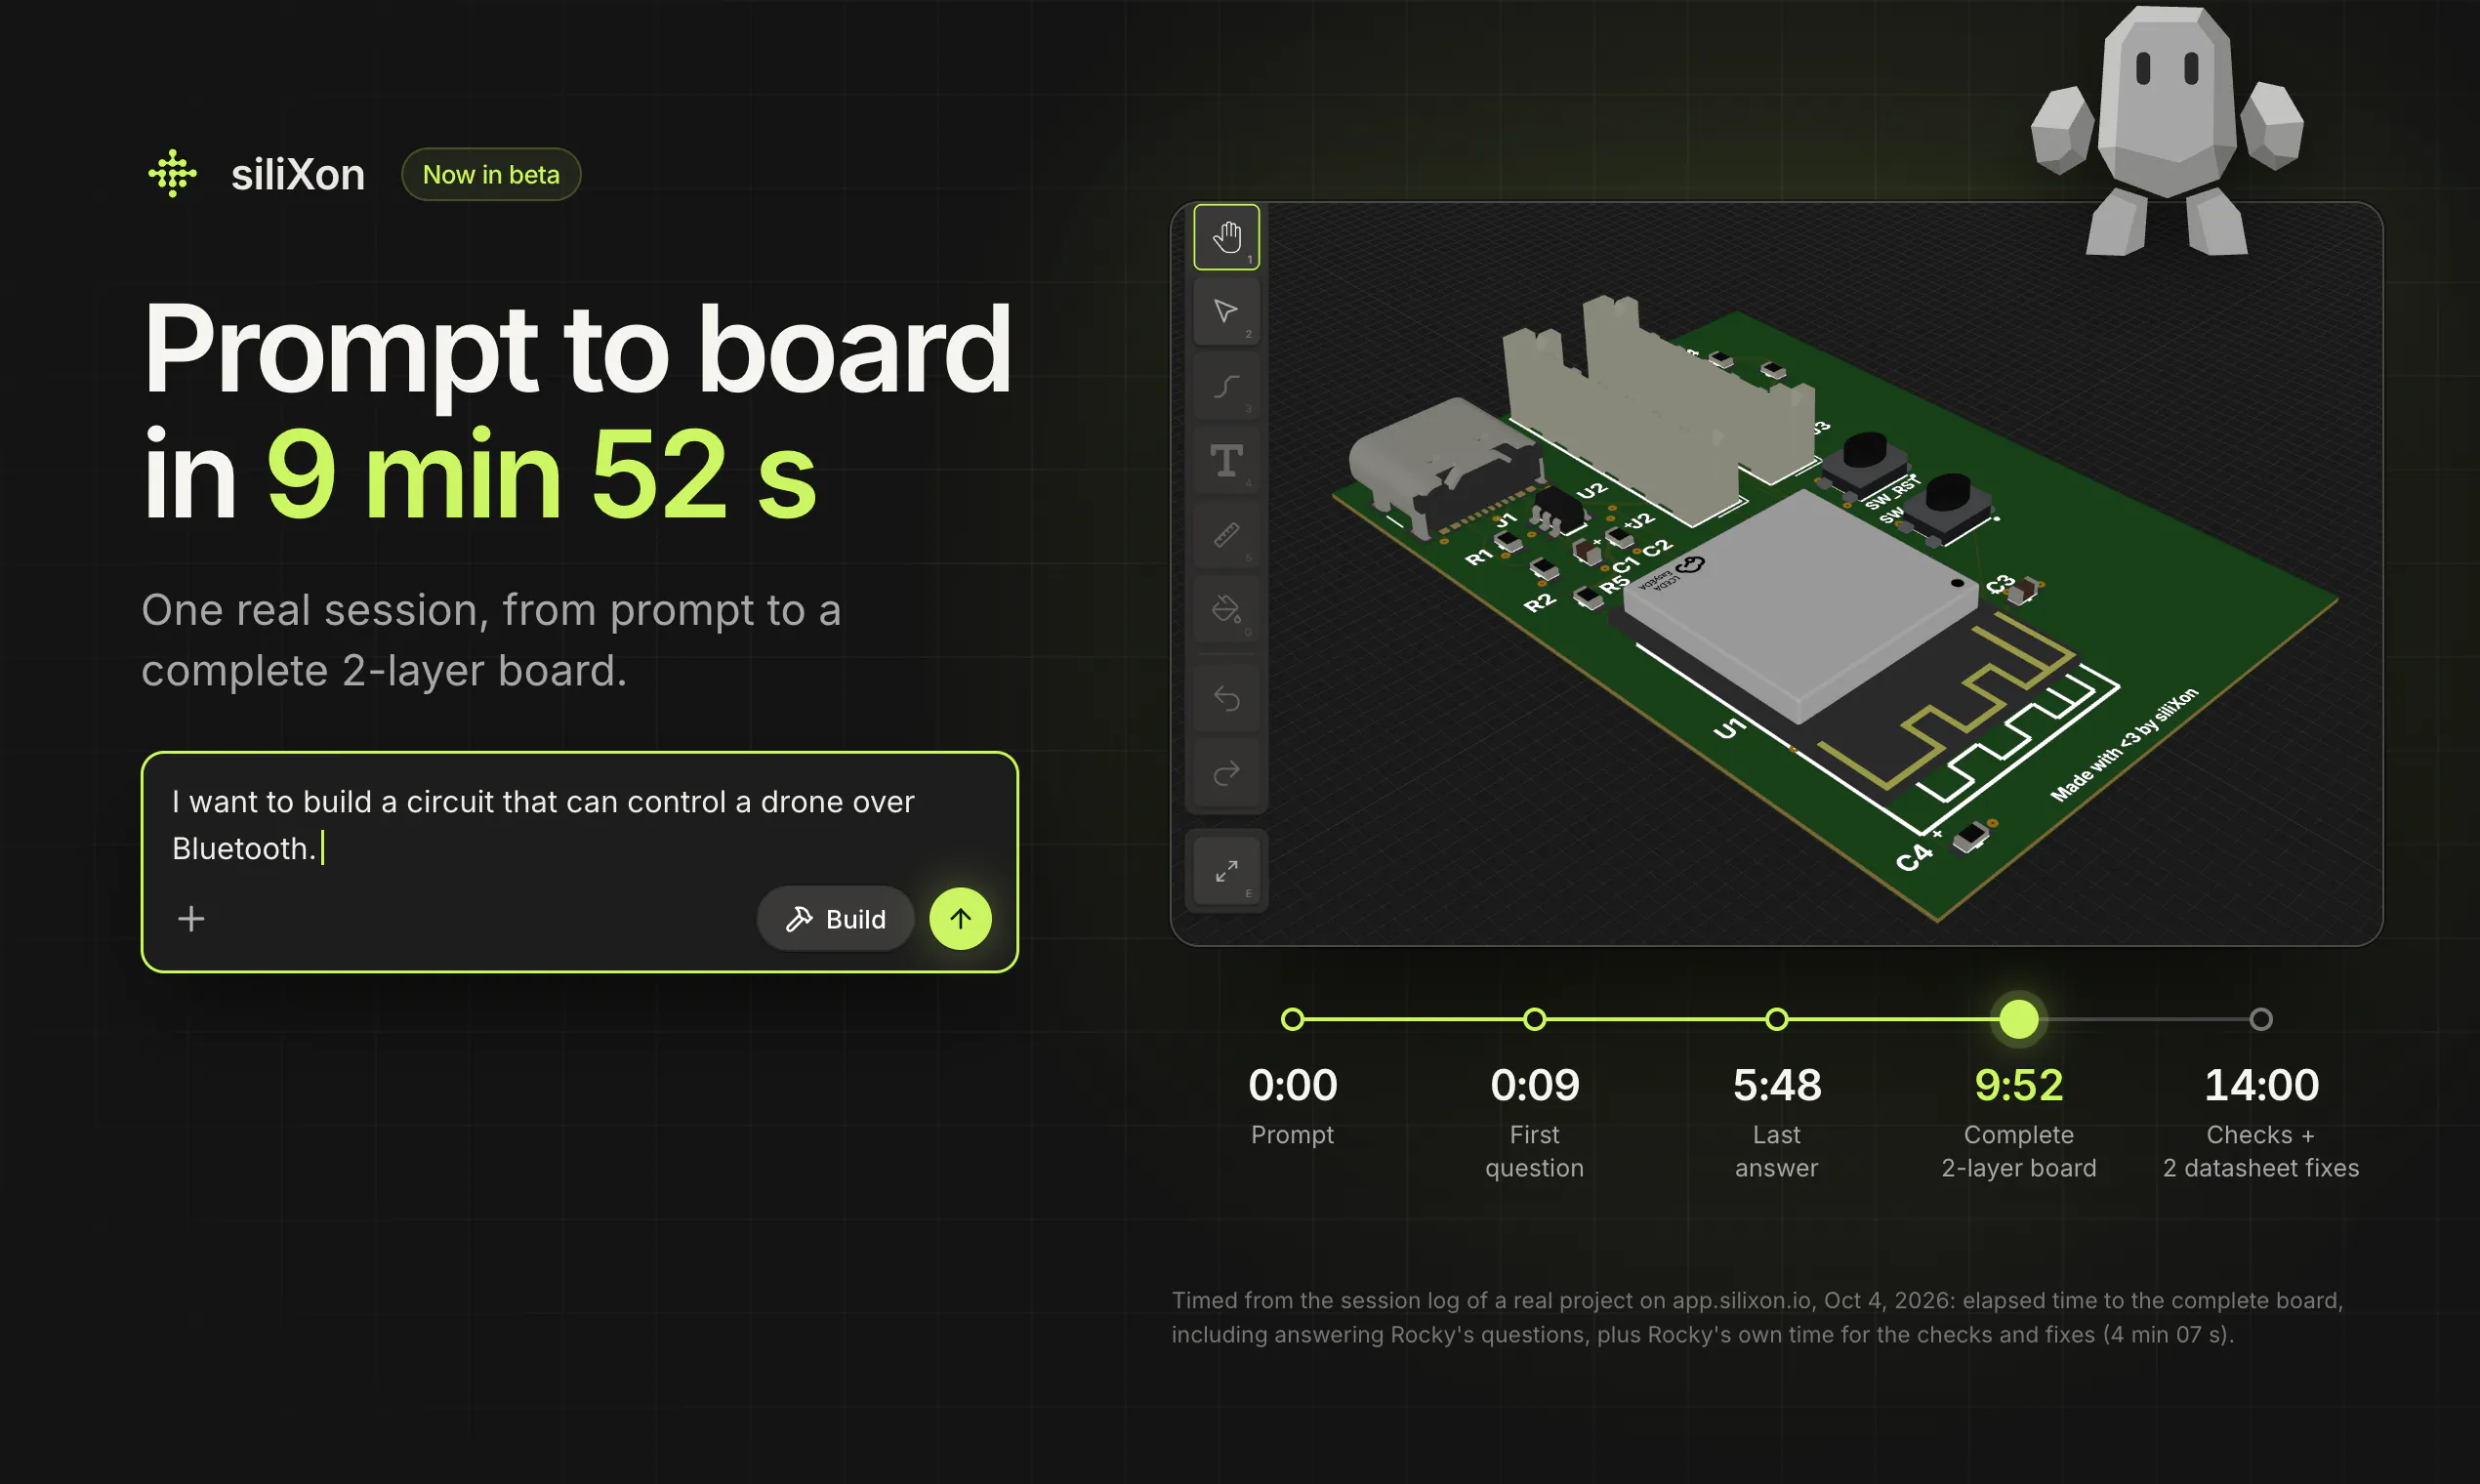Select the paint bucket fill tool
Image resolution: width=2480 pixels, height=1484 pixels.
click(x=1226, y=609)
